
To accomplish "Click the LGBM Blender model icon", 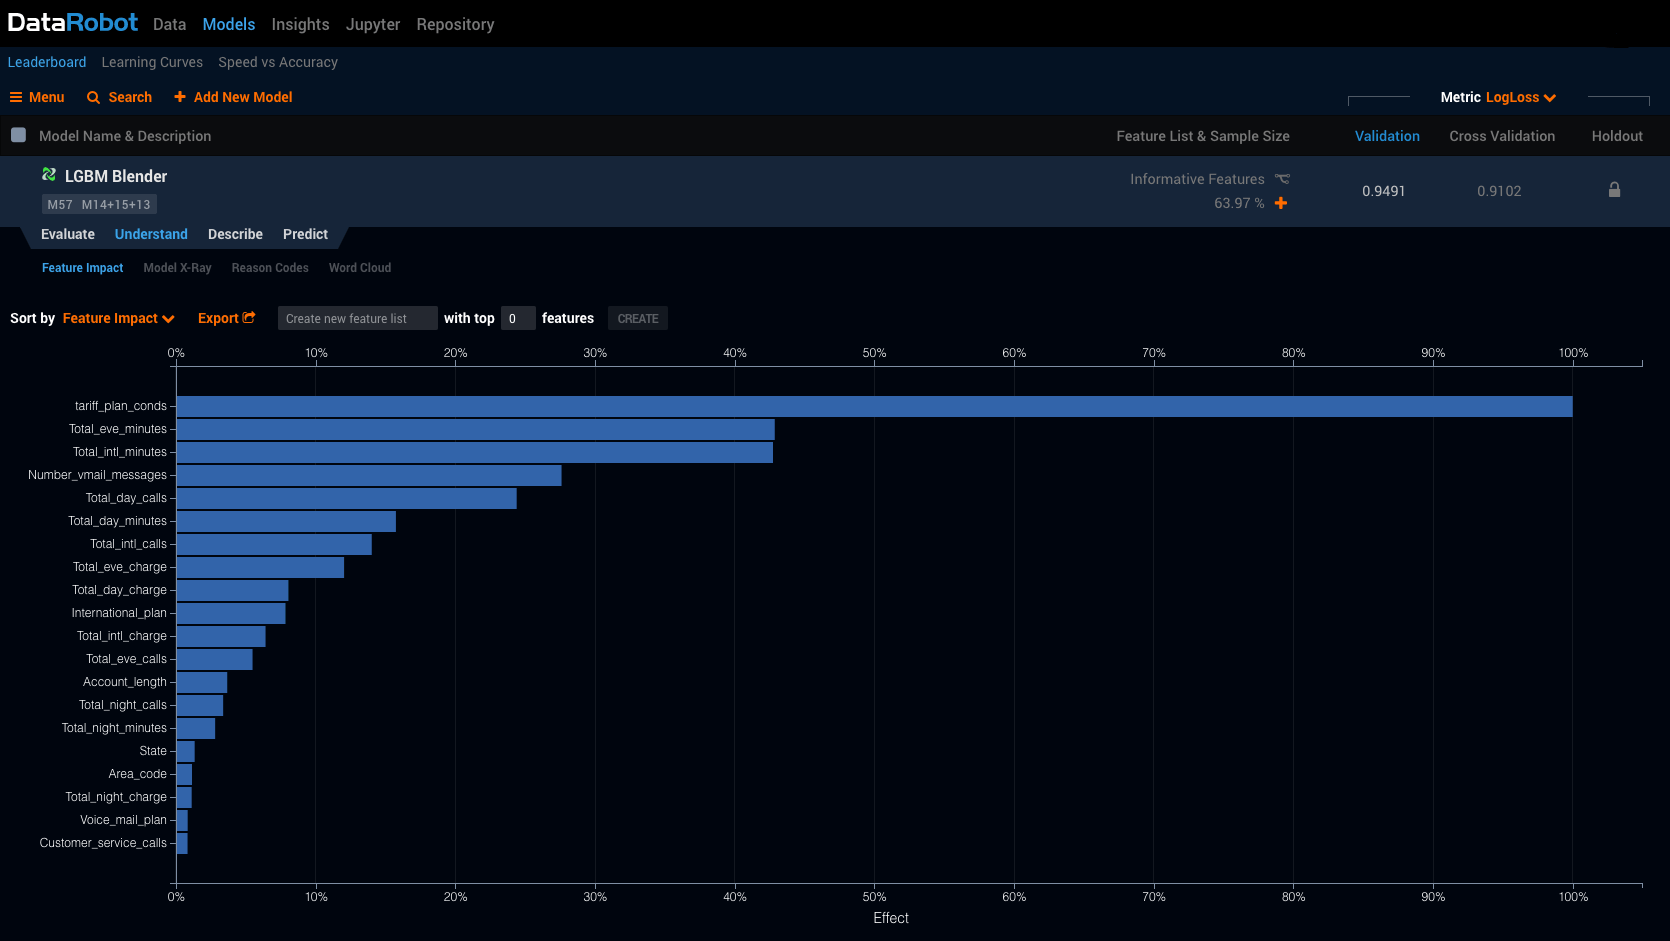I will pyautogui.click(x=49, y=175).
